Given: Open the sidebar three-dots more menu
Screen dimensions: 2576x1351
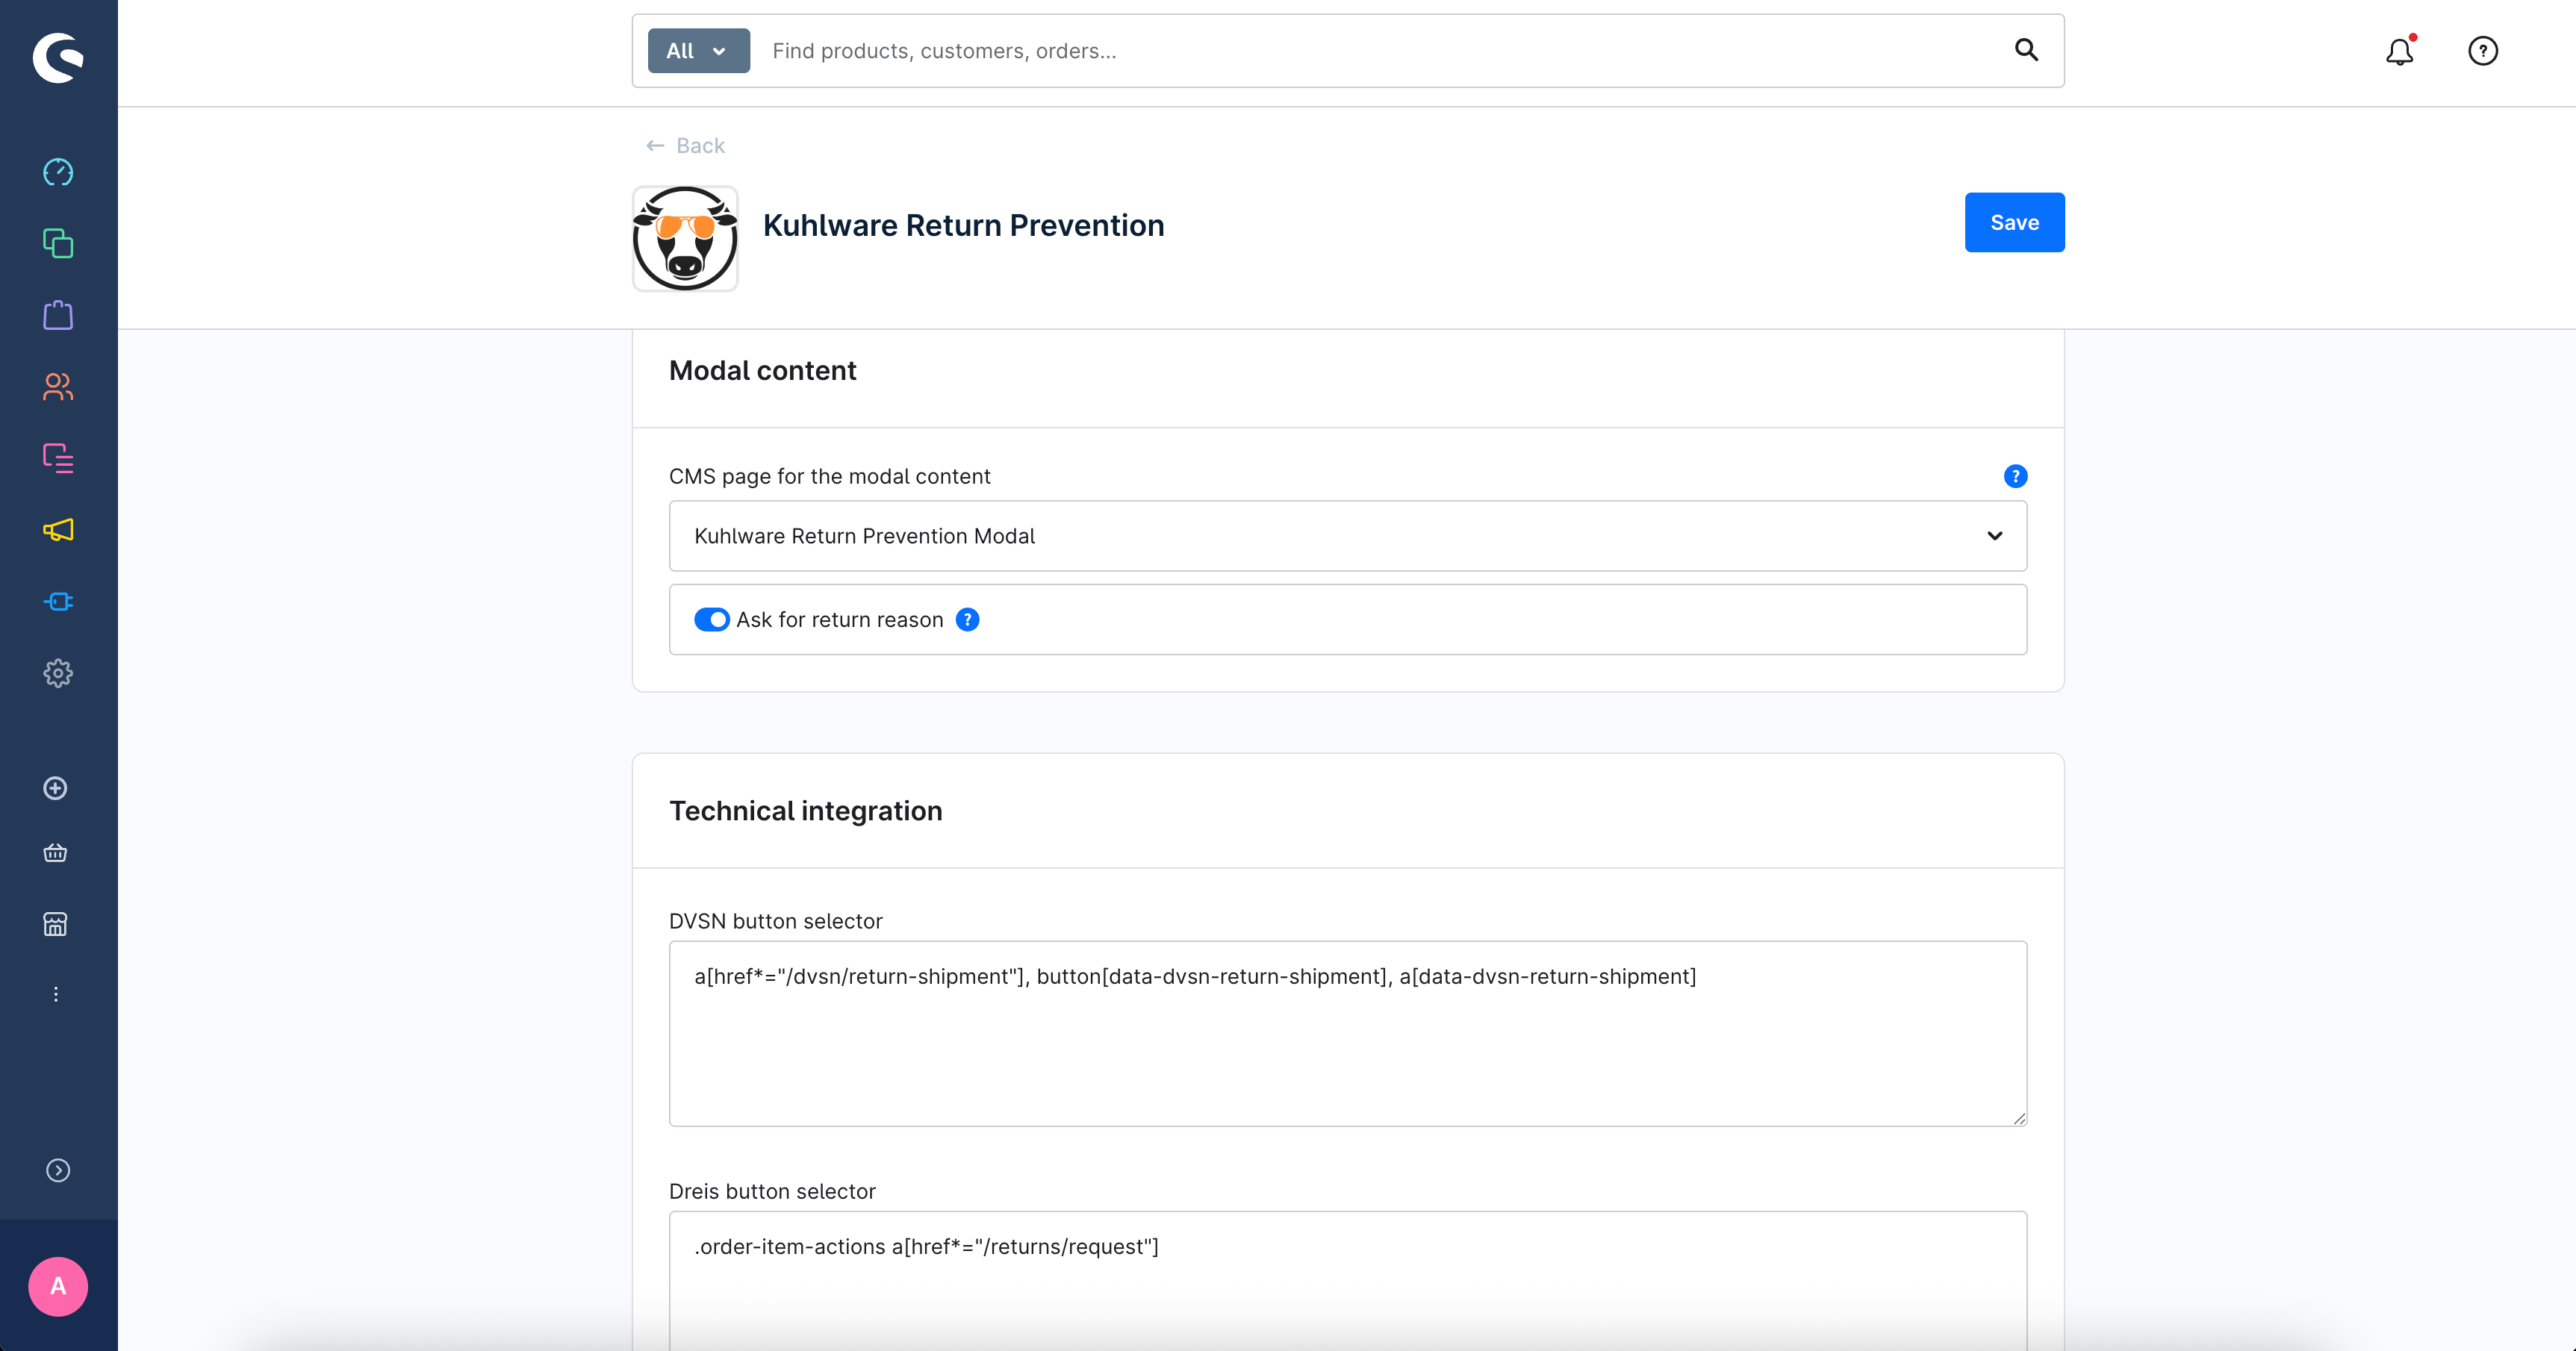Looking at the screenshot, I should click(56, 994).
